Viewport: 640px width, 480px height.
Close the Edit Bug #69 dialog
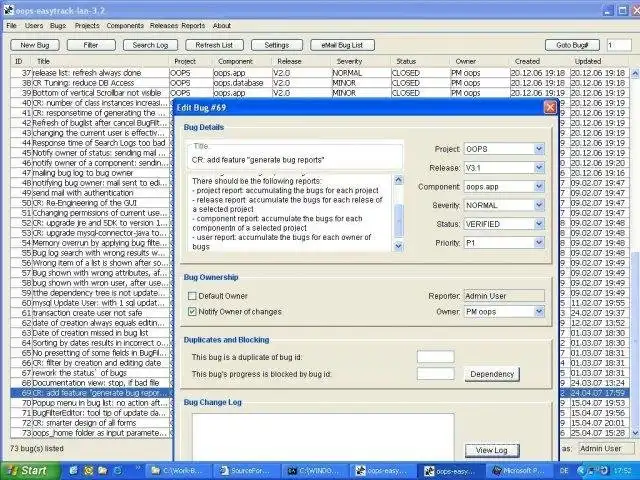[550, 107]
